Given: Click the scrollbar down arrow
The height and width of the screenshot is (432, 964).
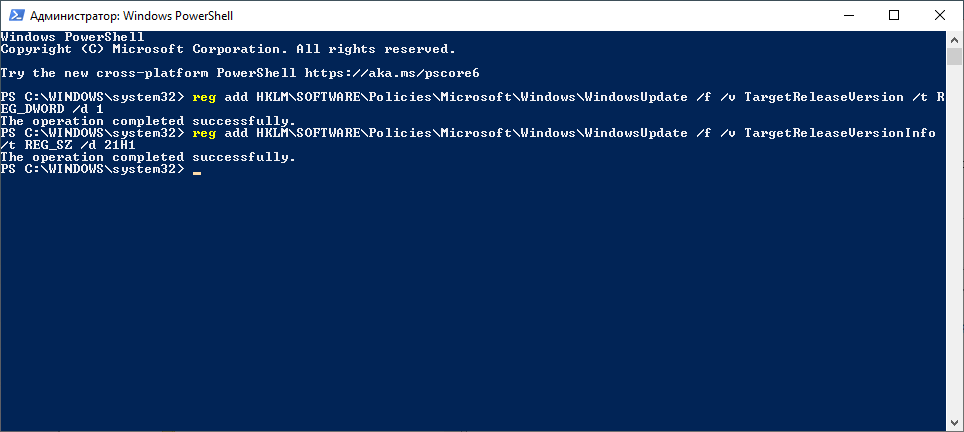Looking at the screenshot, I should pos(955,423).
